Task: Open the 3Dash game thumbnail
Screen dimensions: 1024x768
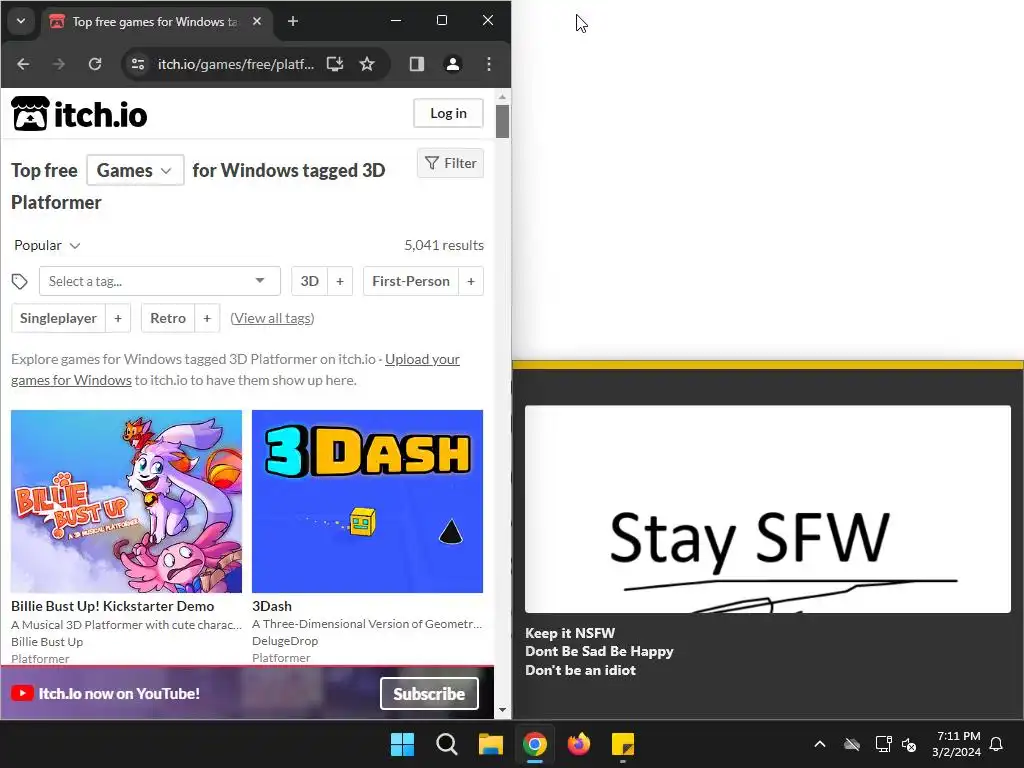Action: 368,502
